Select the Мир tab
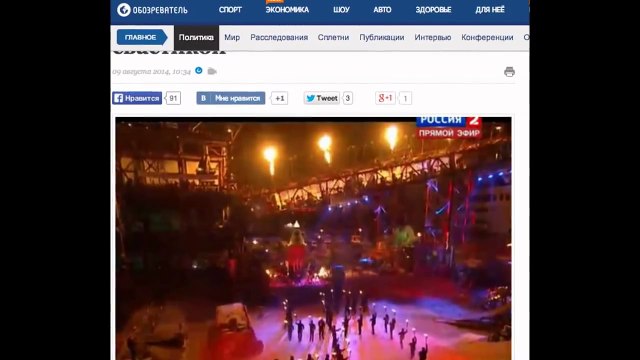 pyautogui.click(x=232, y=37)
